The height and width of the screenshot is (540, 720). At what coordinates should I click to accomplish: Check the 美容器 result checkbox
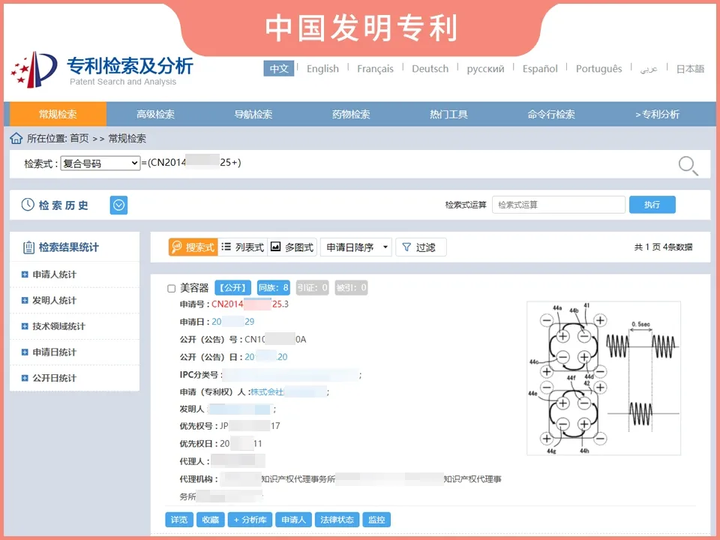point(171,288)
